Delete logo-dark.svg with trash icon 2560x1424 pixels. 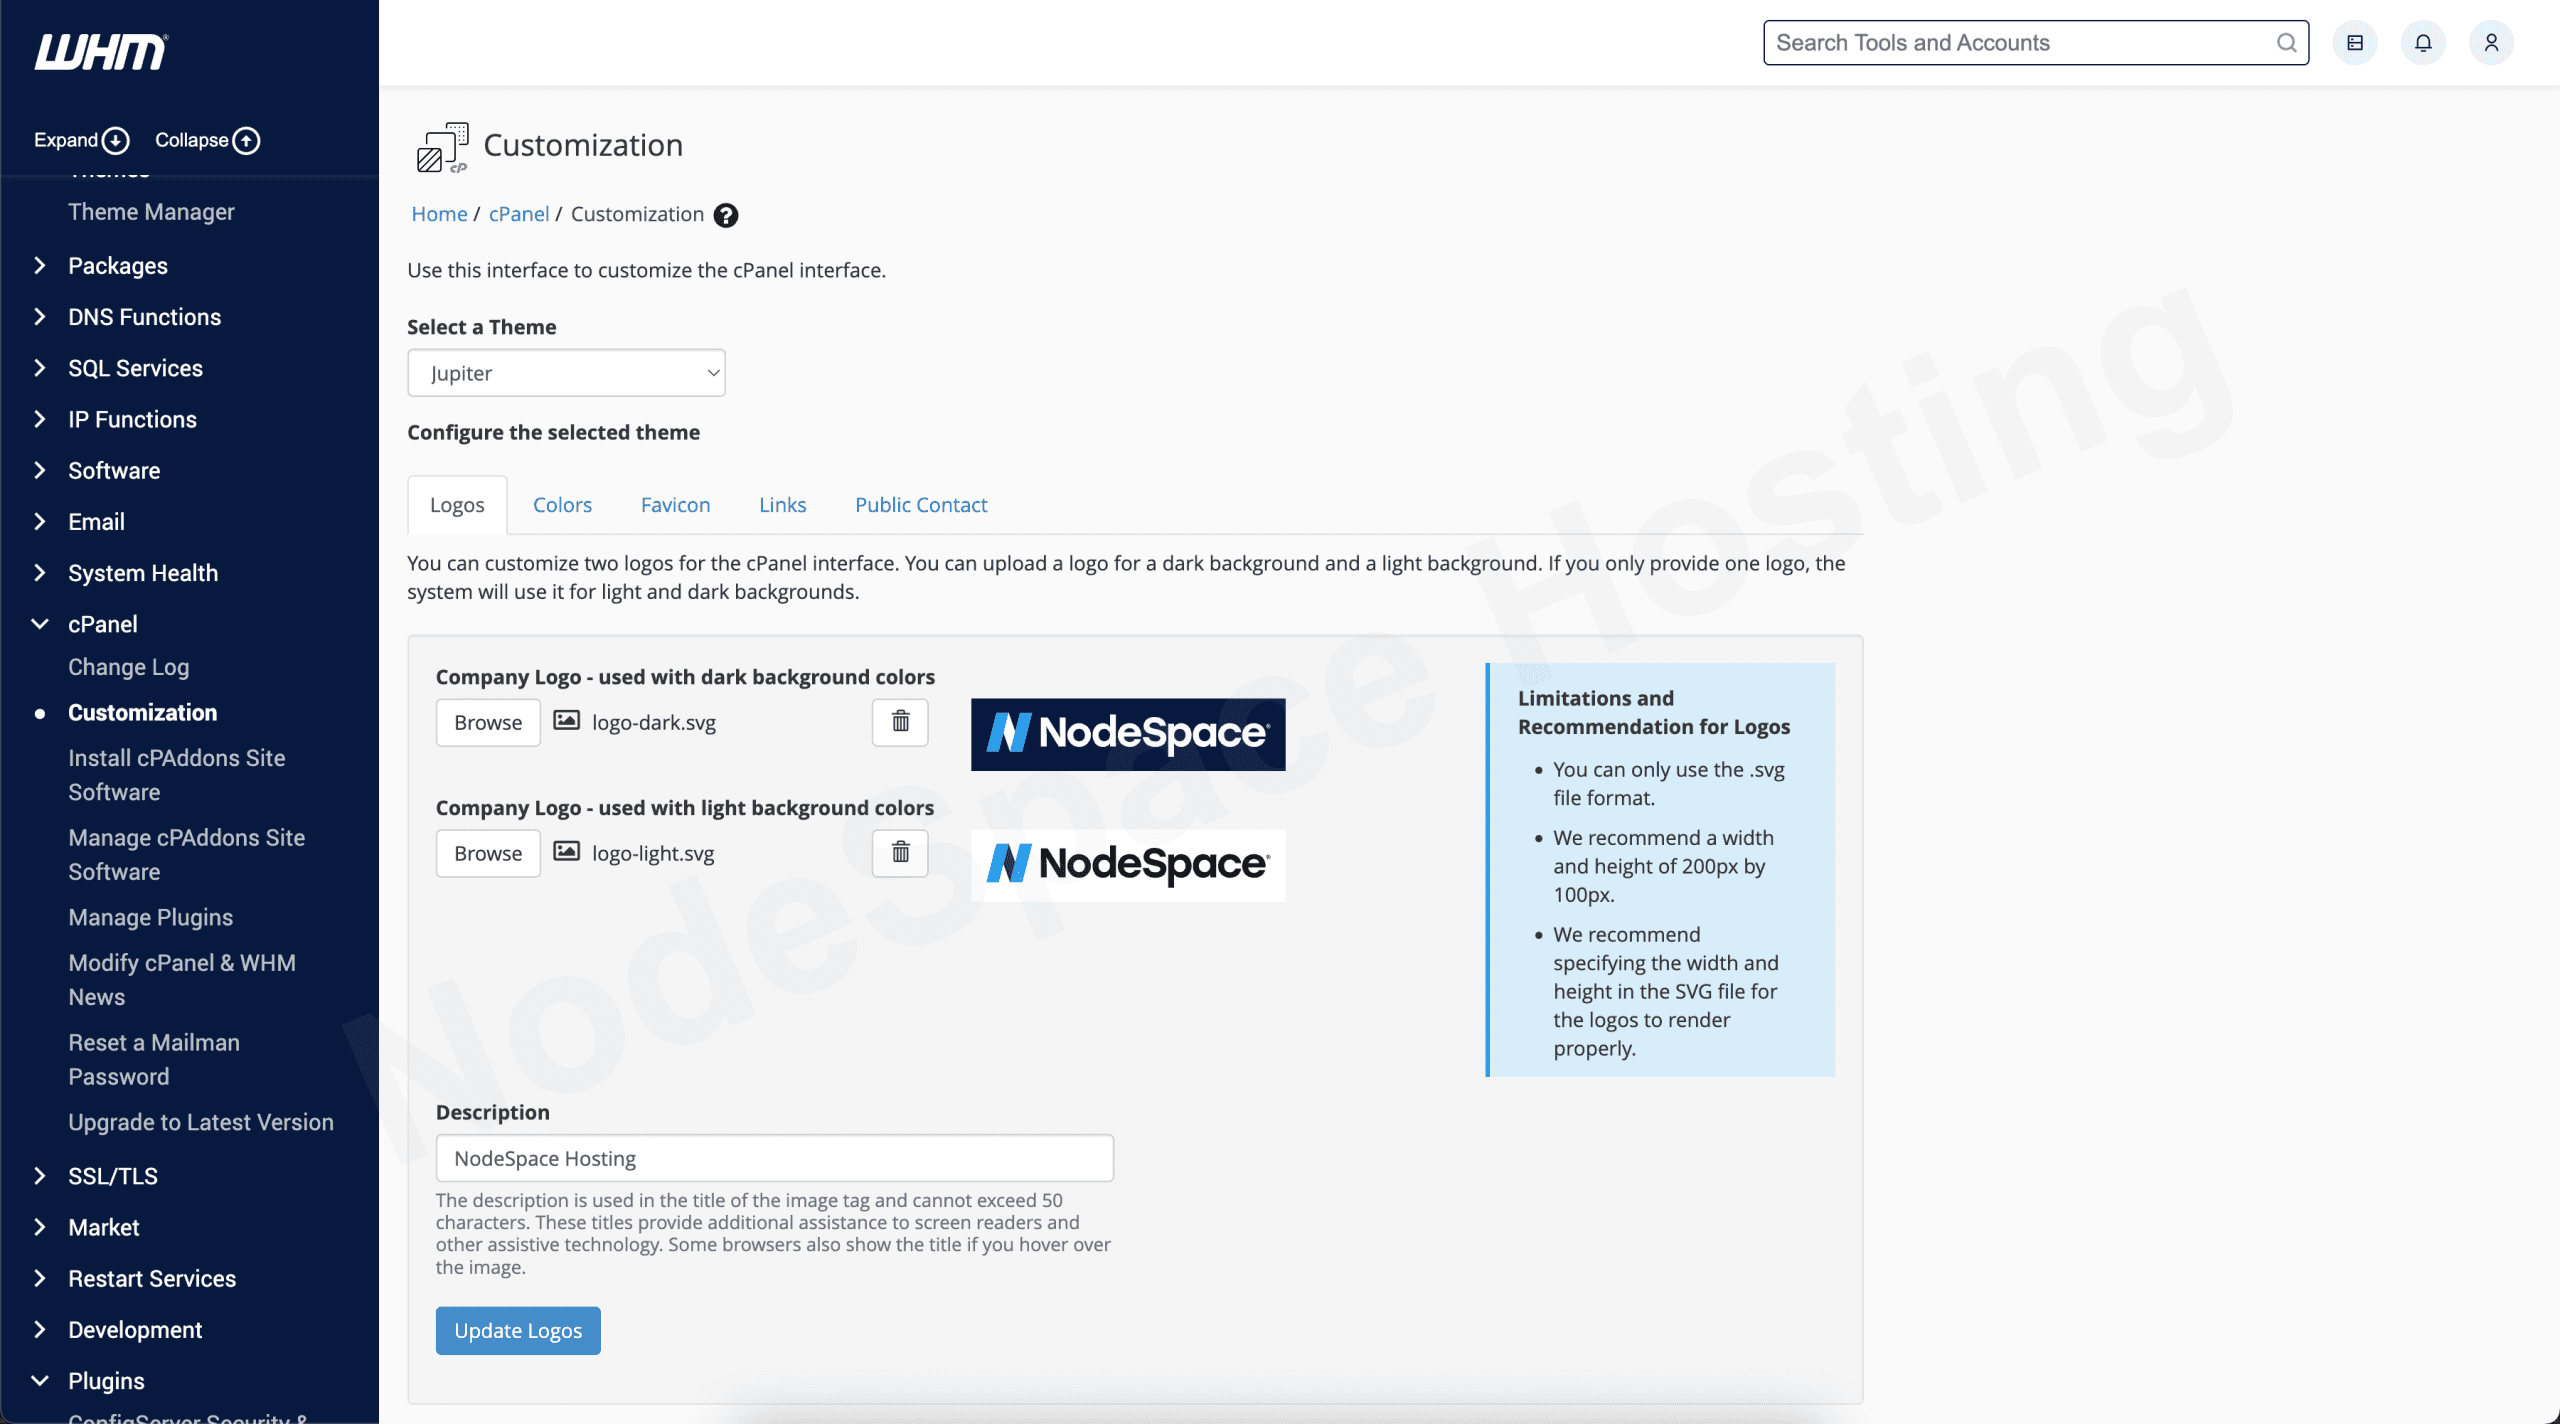(x=900, y=722)
